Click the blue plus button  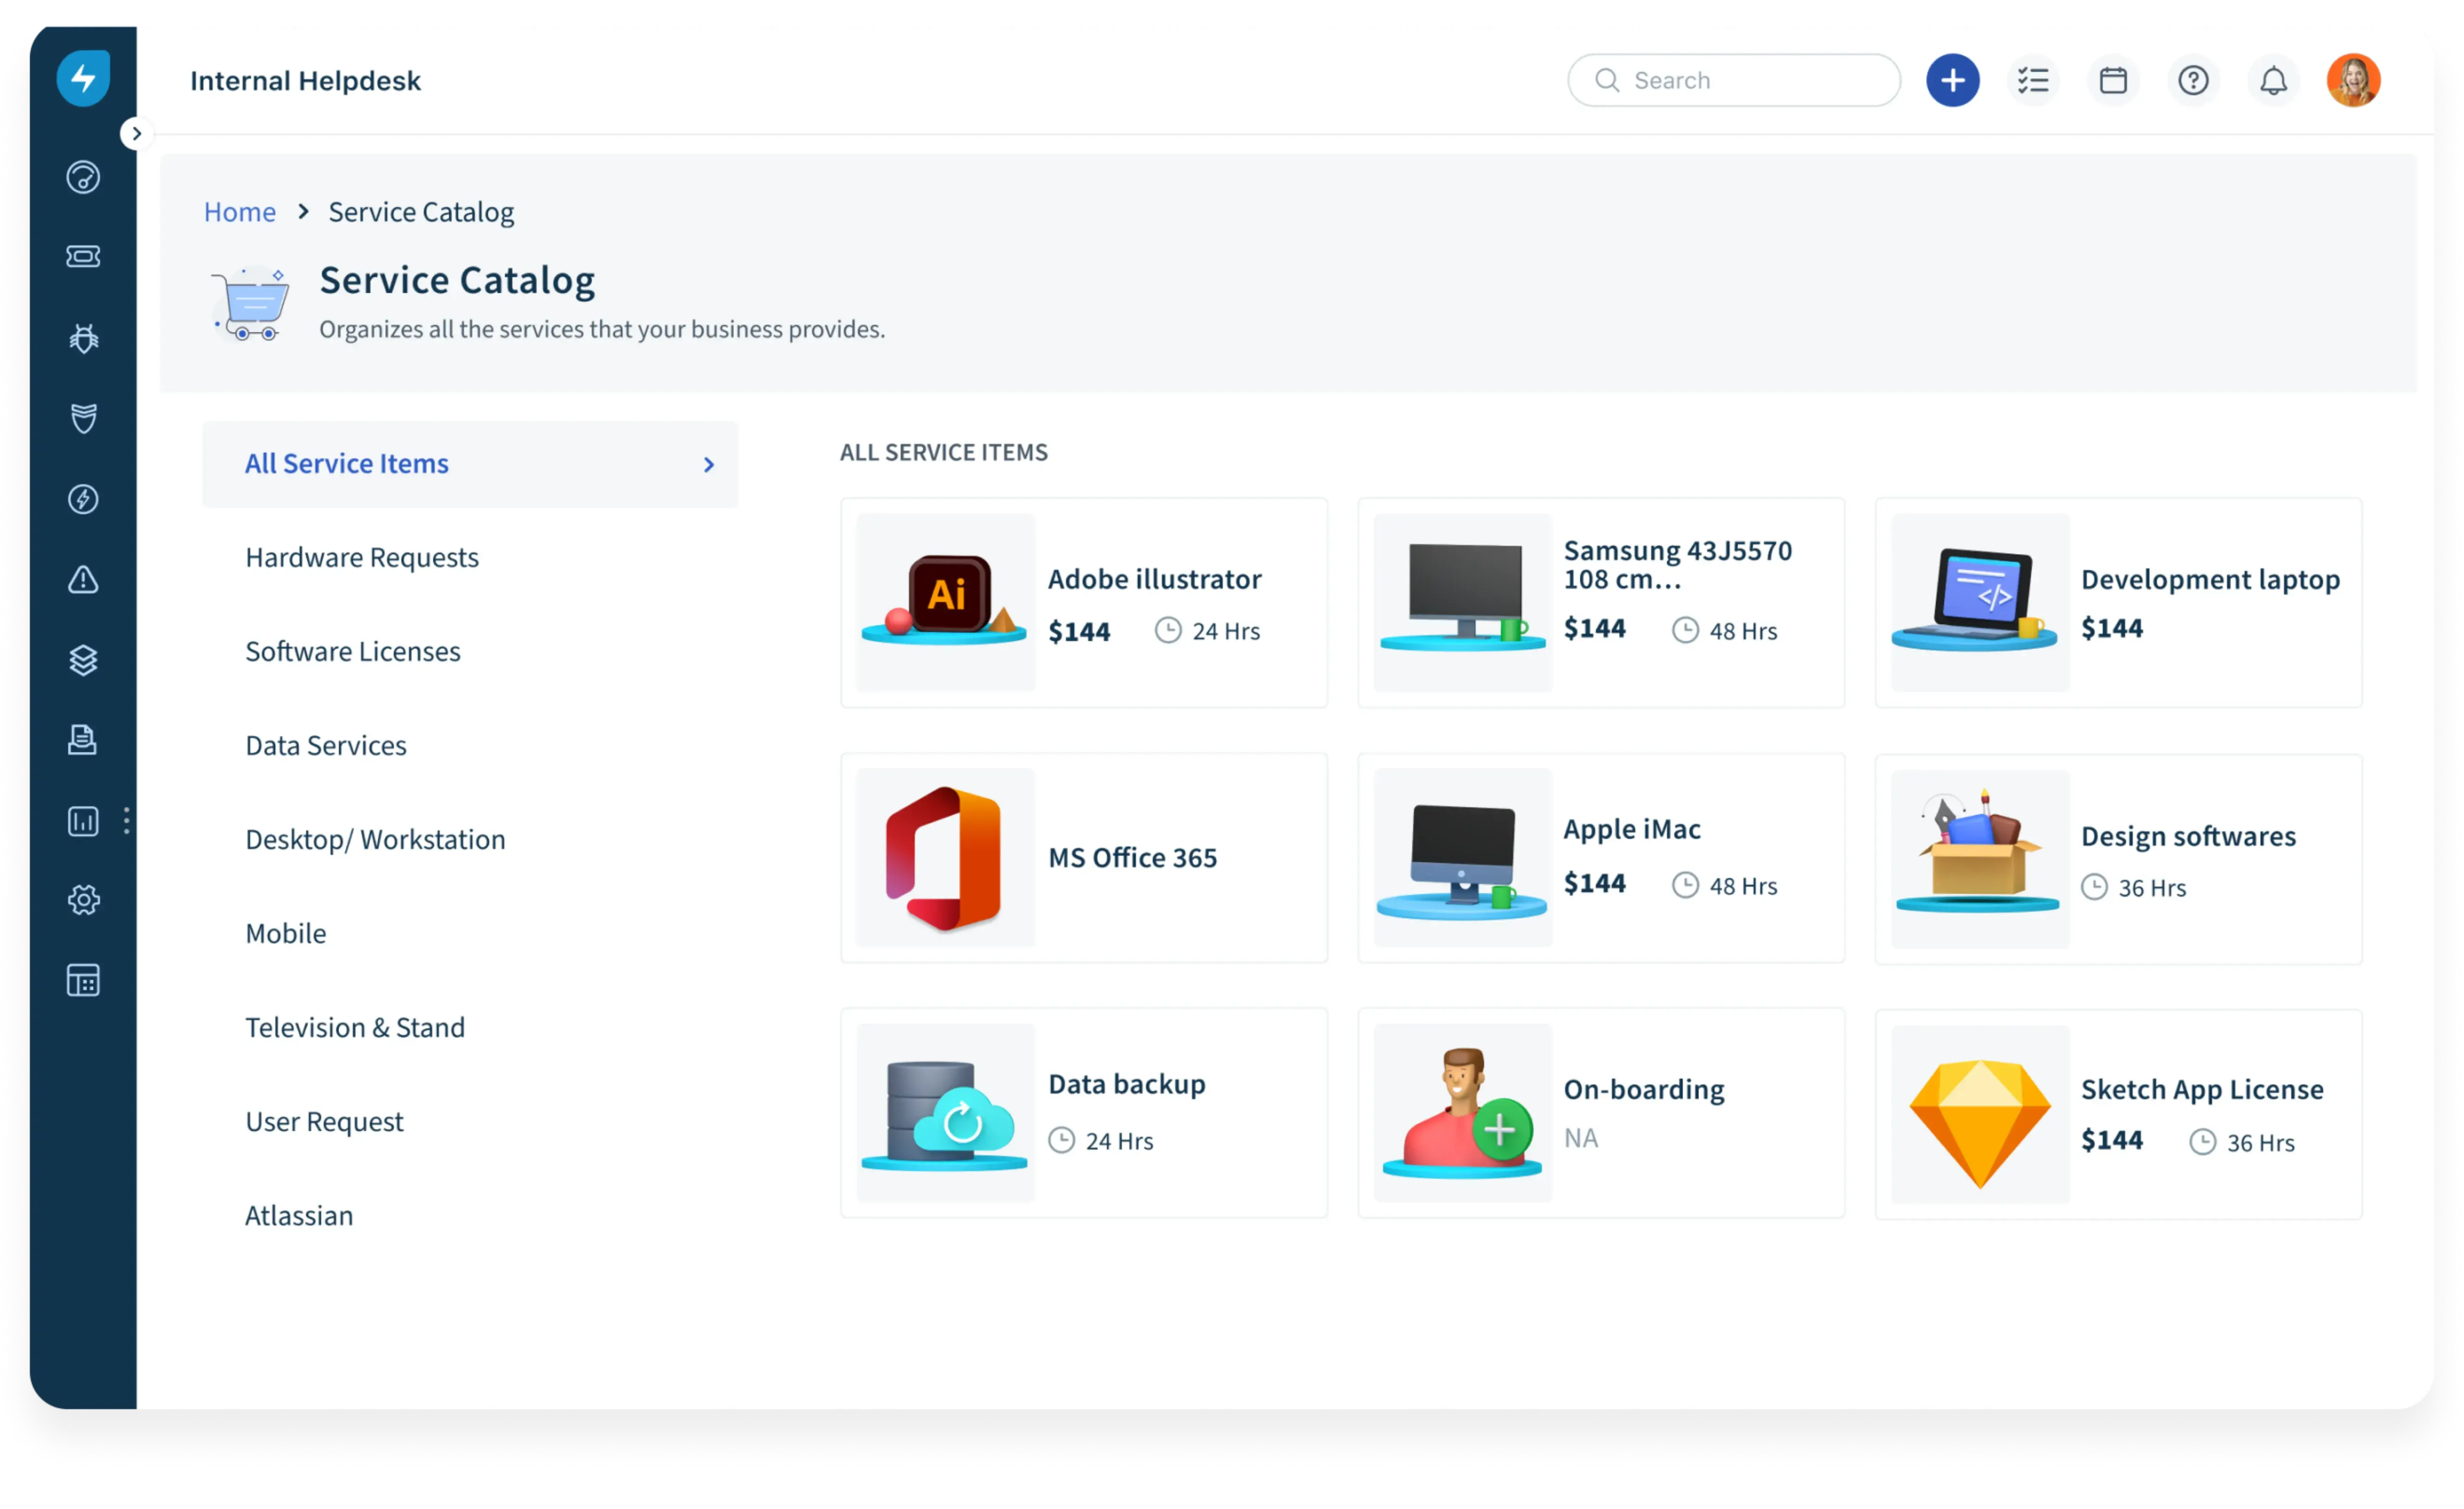click(x=1952, y=79)
